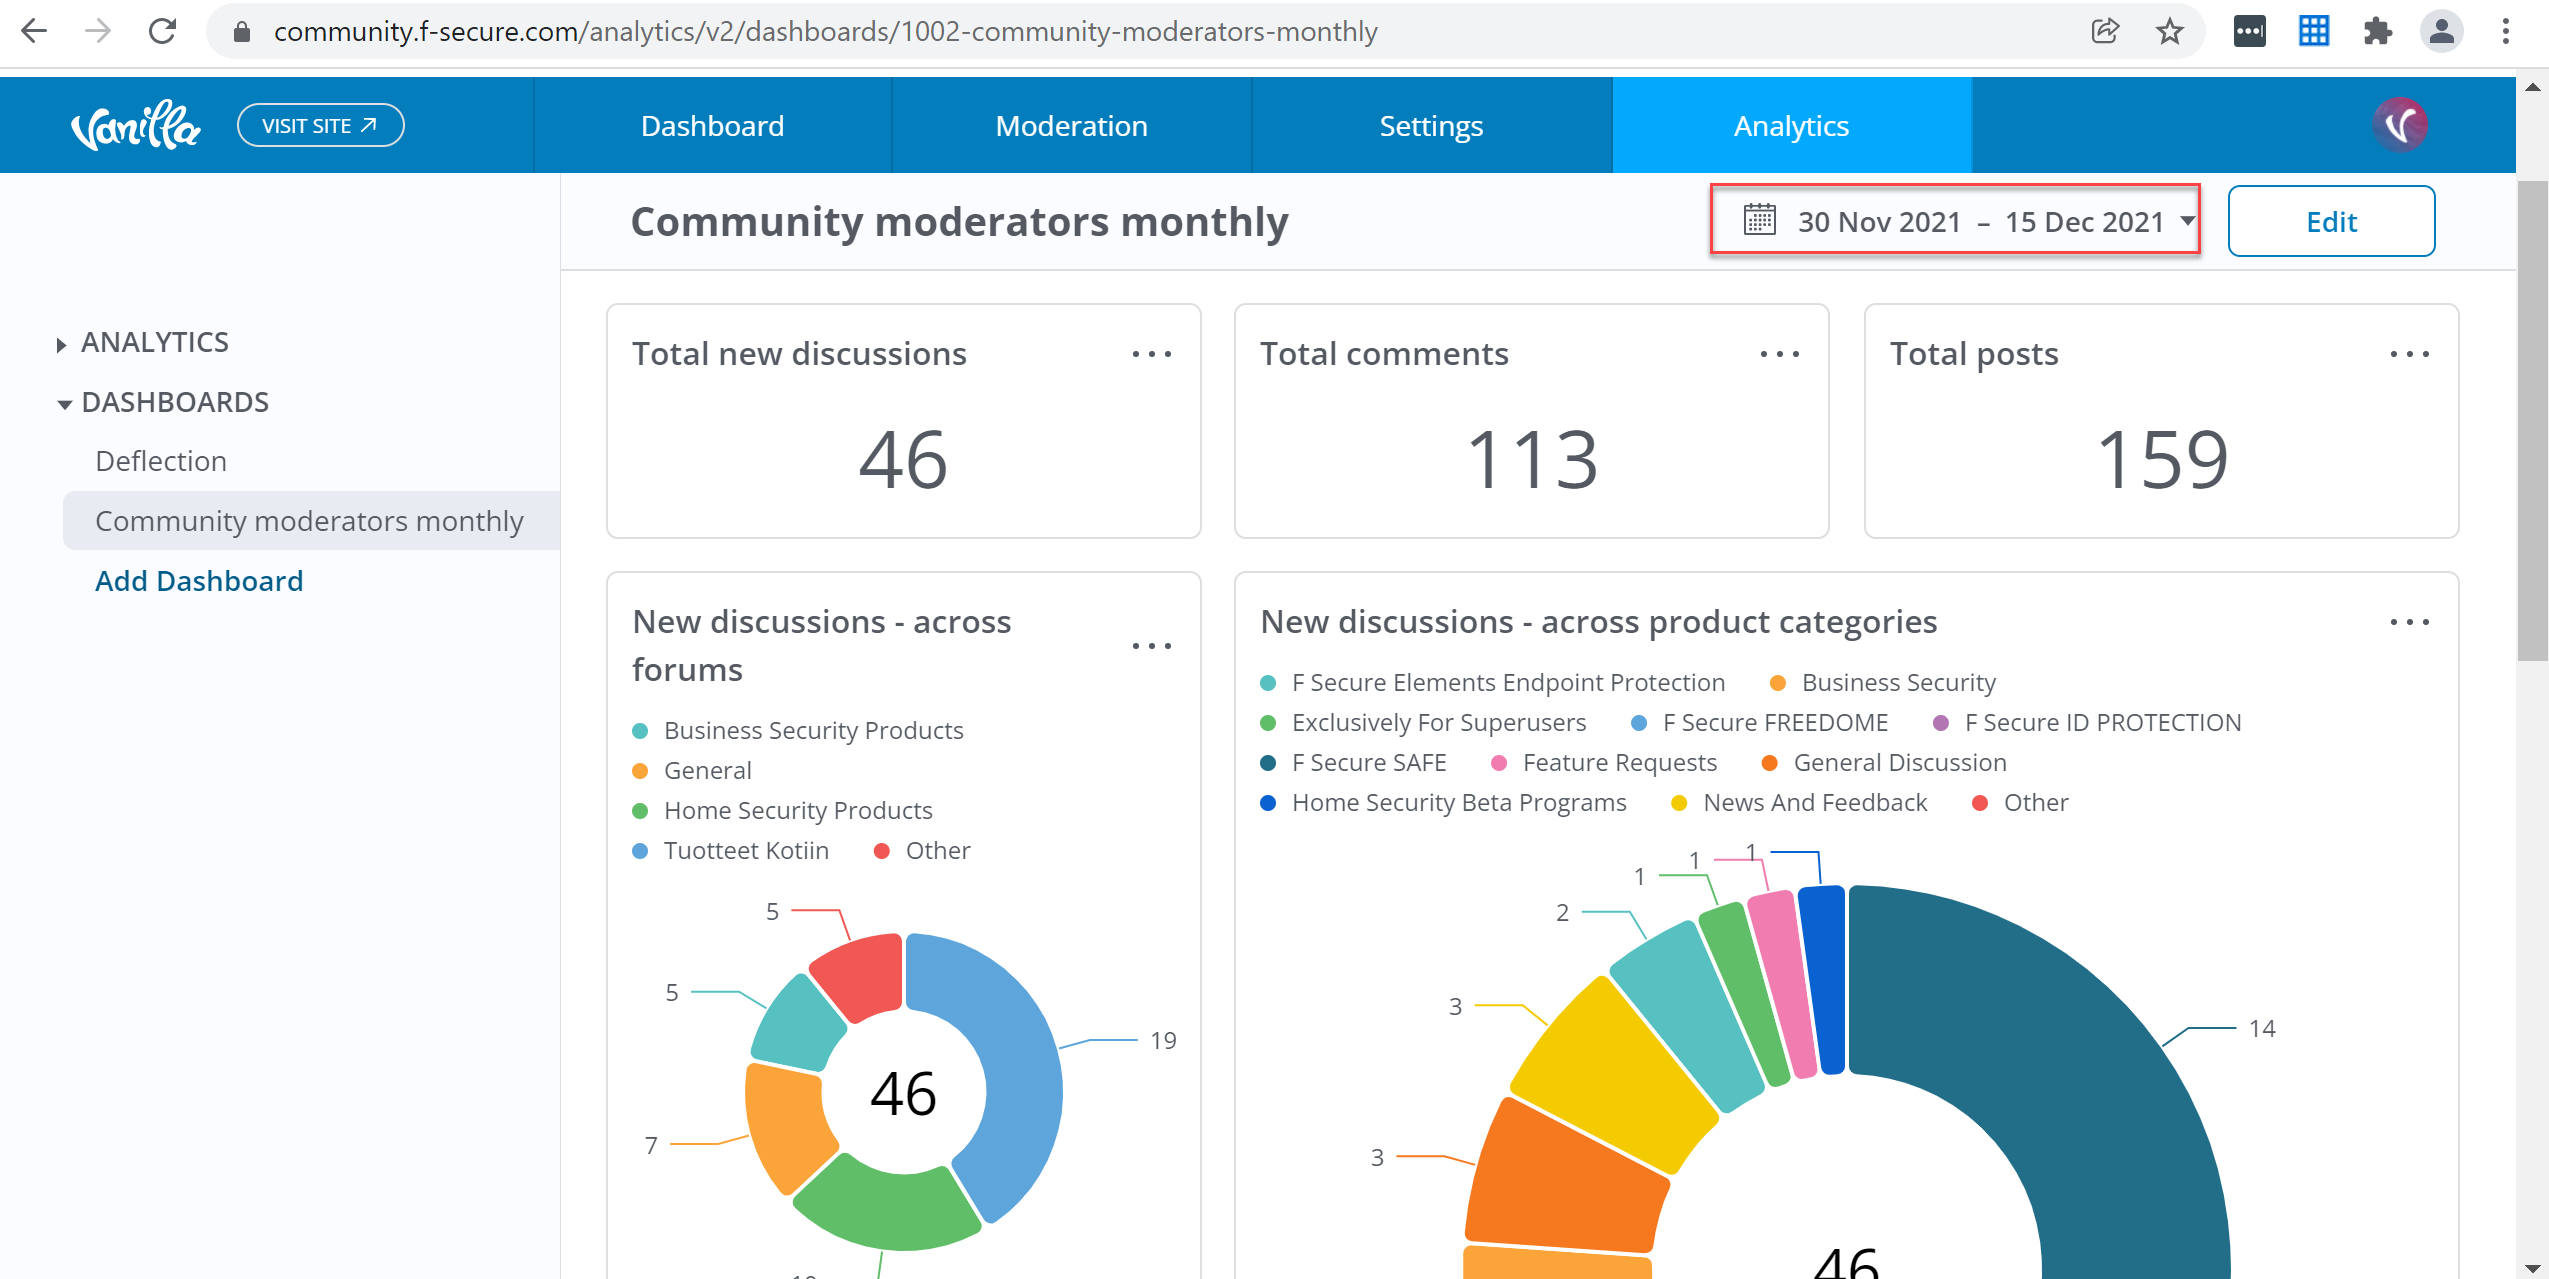Open options menu for Total posts card

[2408, 354]
